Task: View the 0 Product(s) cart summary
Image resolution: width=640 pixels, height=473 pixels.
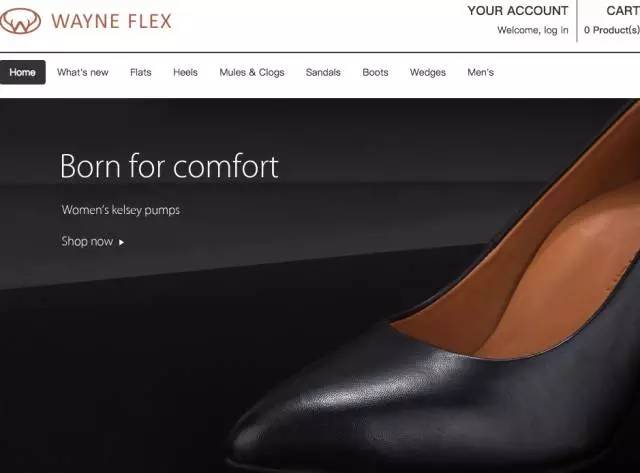Action: pyautogui.click(x=611, y=30)
